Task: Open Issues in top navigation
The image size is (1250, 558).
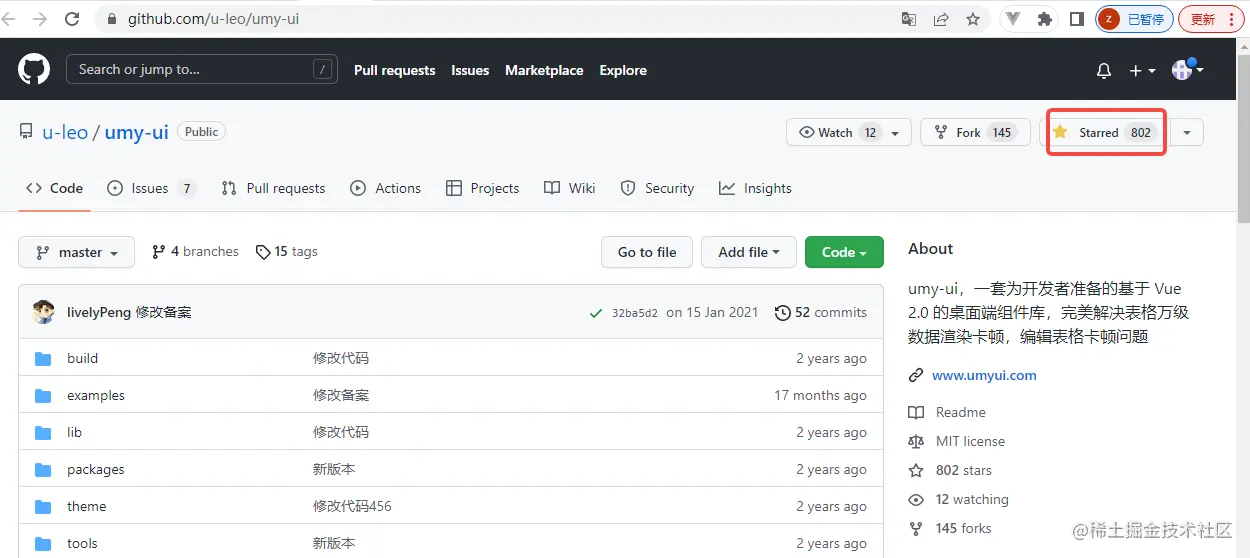Action: click(x=470, y=70)
